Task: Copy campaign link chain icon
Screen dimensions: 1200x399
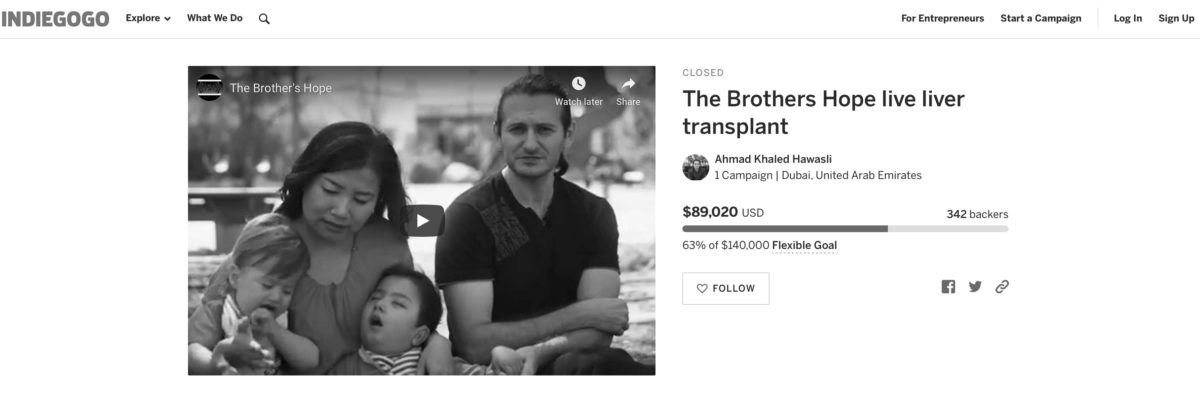Action: tap(1002, 287)
